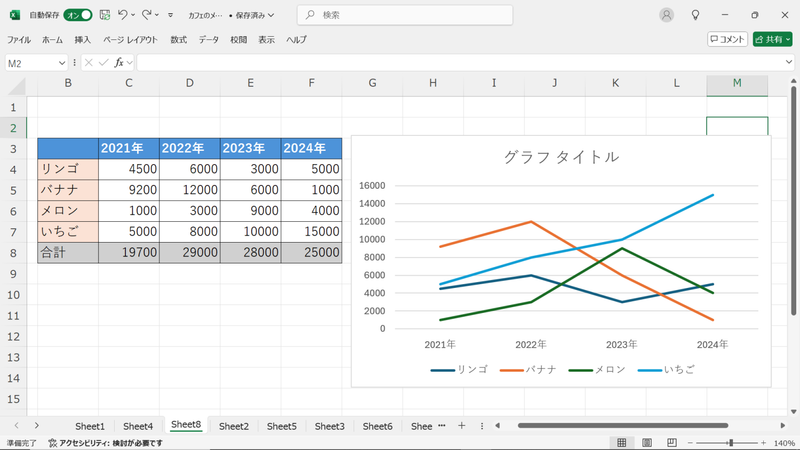Open the 校閲 ribbon tab
800x450 pixels.
point(238,39)
